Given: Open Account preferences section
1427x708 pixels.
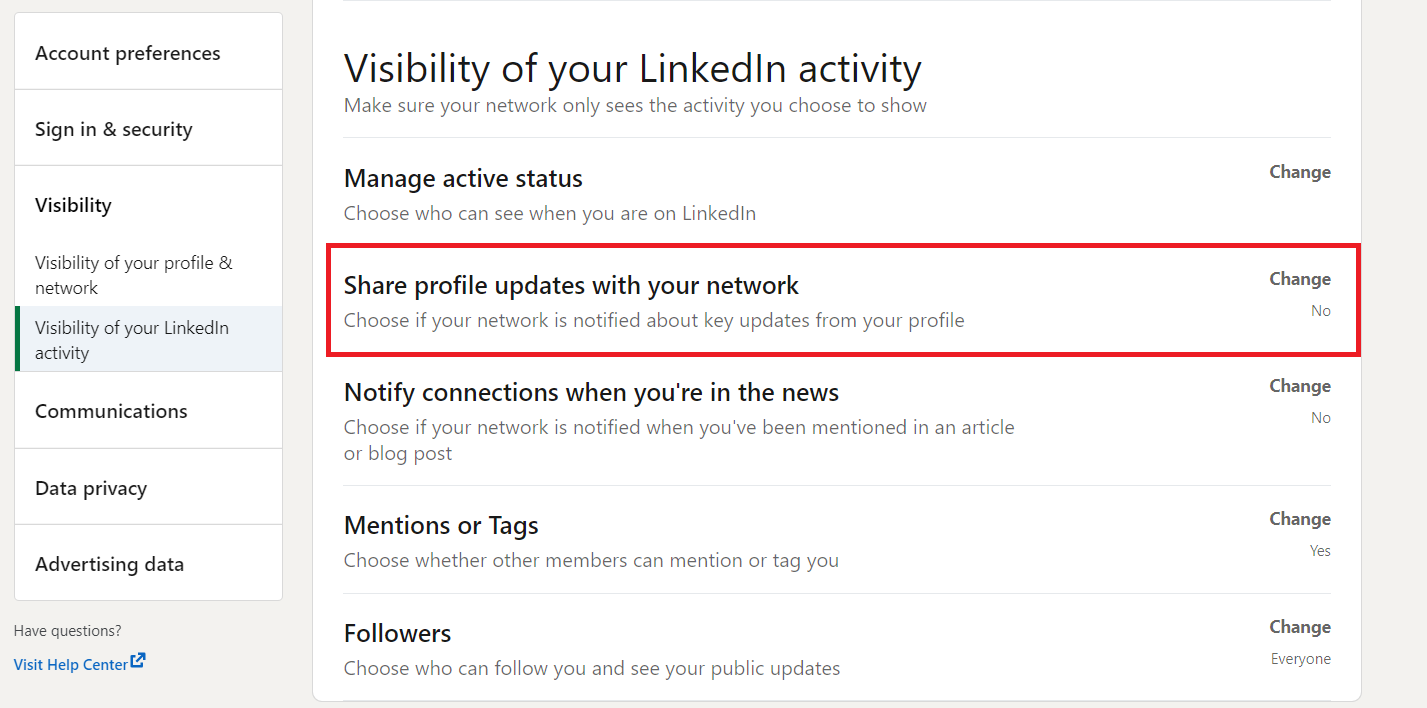Looking at the screenshot, I should pos(149,53).
